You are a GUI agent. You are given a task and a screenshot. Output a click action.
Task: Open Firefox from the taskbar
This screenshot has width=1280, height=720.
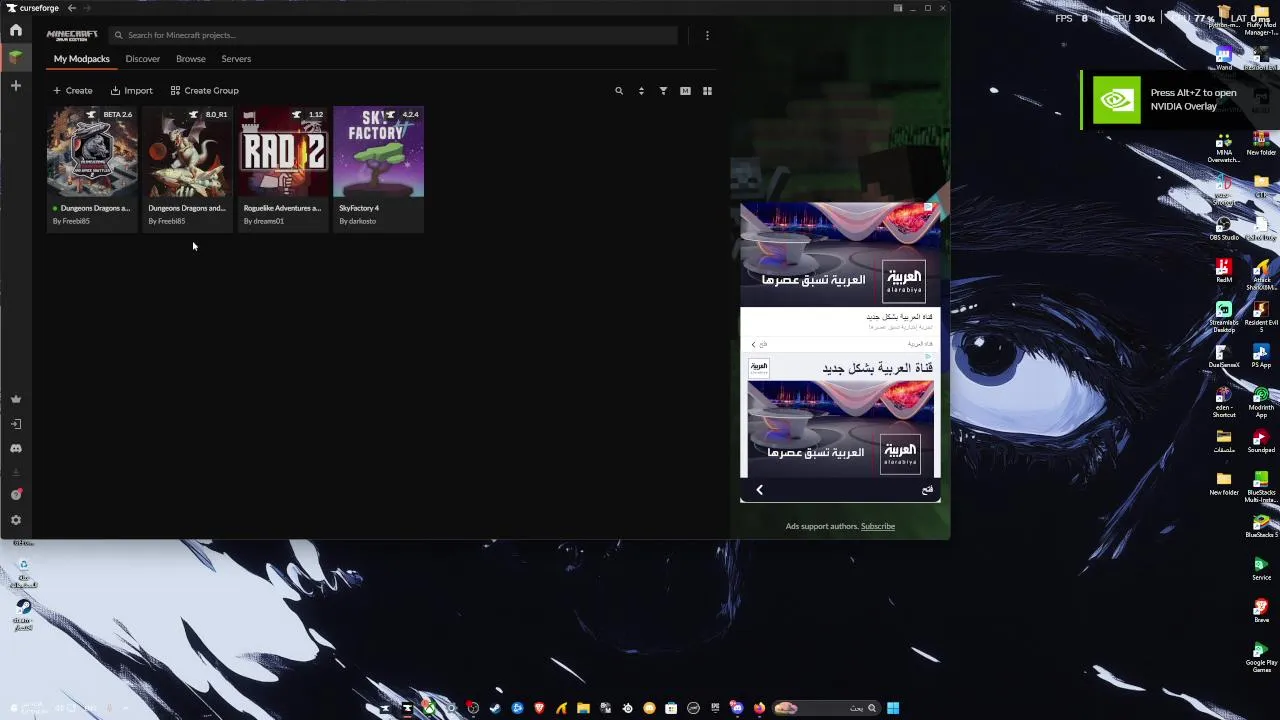[x=759, y=708]
